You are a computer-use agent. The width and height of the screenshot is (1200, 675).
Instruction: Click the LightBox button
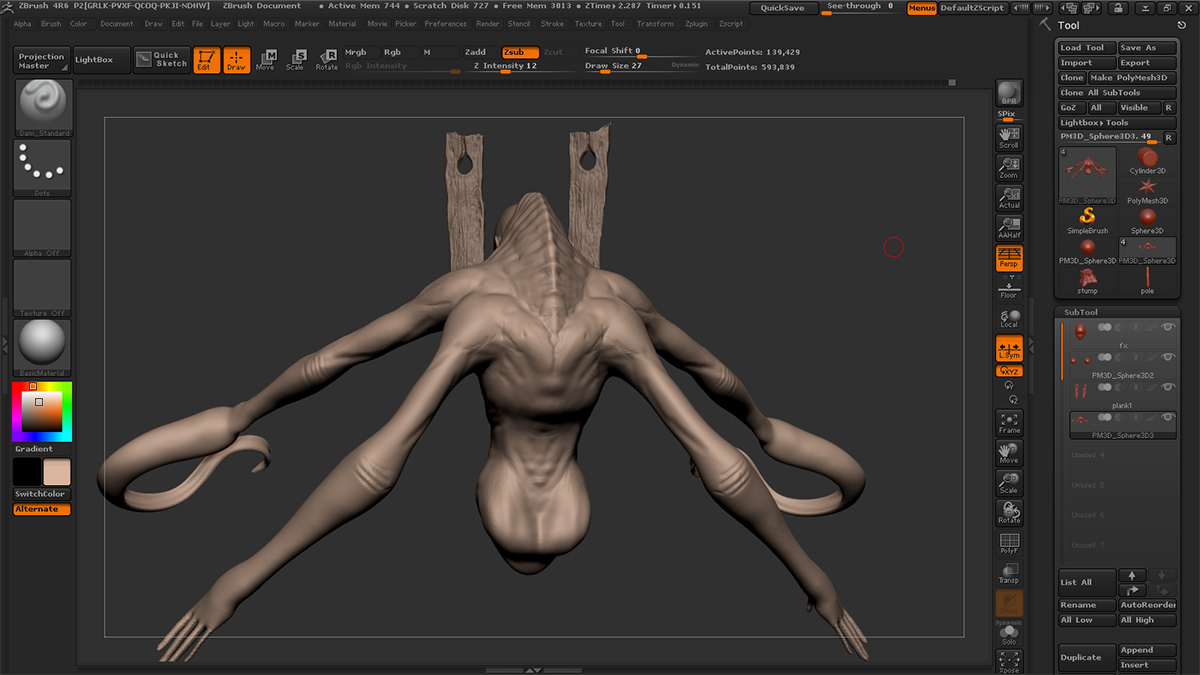tap(100, 60)
